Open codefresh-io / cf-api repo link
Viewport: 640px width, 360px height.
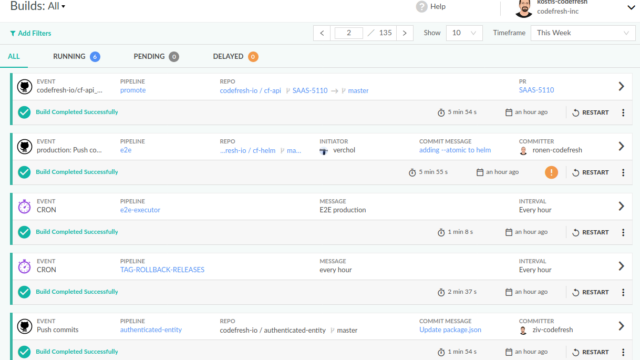coord(250,90)
